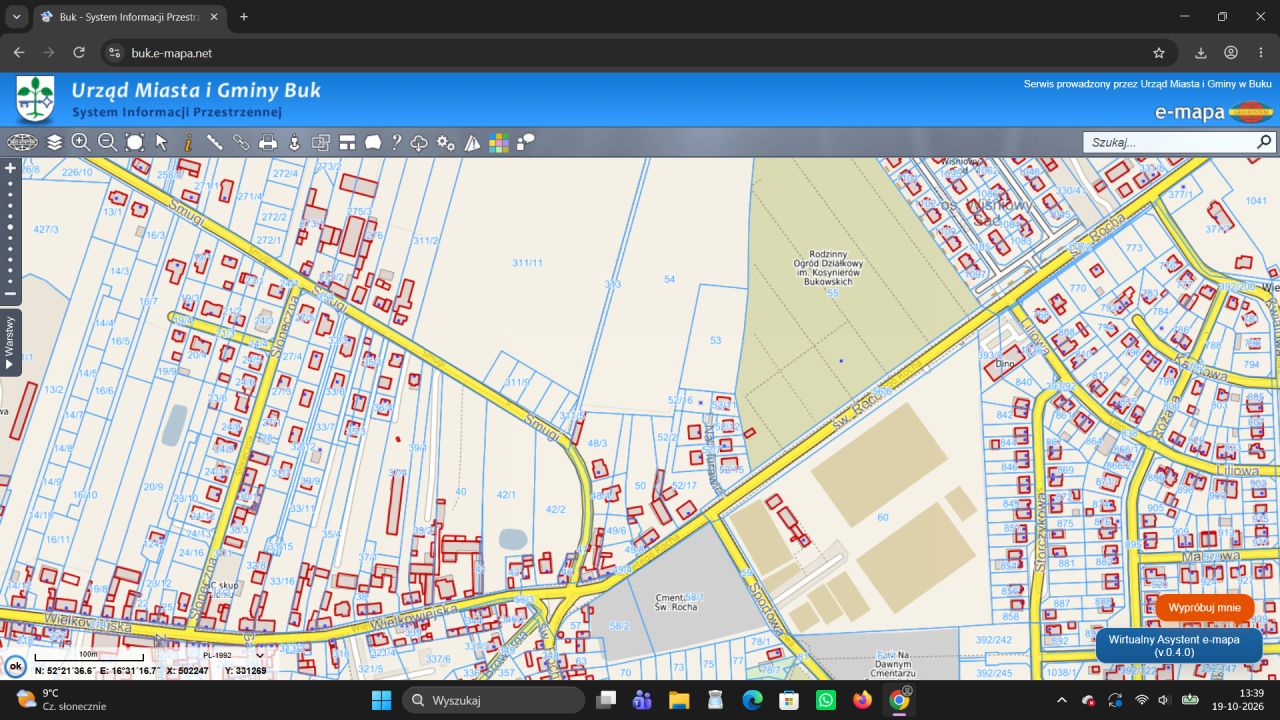This screenshot has width=1280, height=720.
Task: Open the layers stack tool in toolbar
Action: coord(55,142)
